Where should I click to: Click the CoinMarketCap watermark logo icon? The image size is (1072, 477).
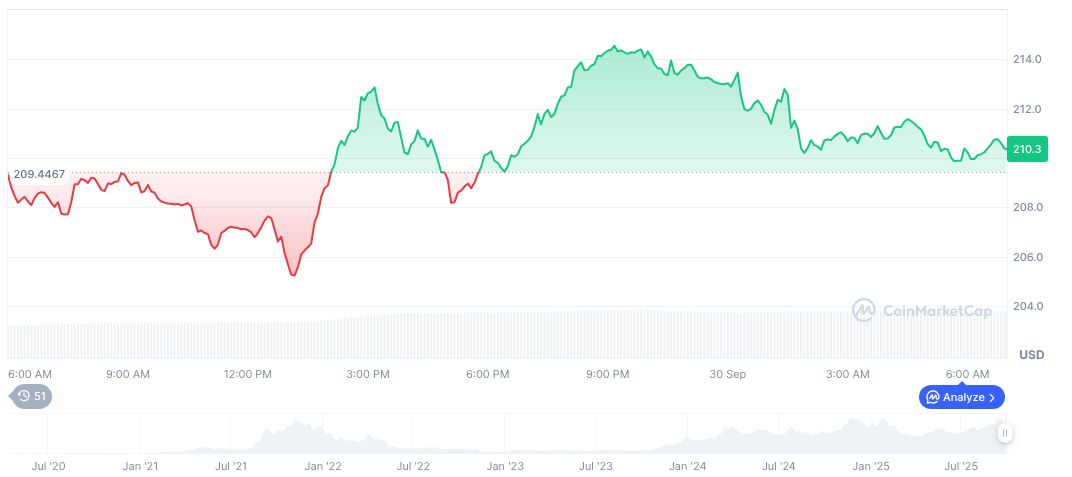point(863,310)
